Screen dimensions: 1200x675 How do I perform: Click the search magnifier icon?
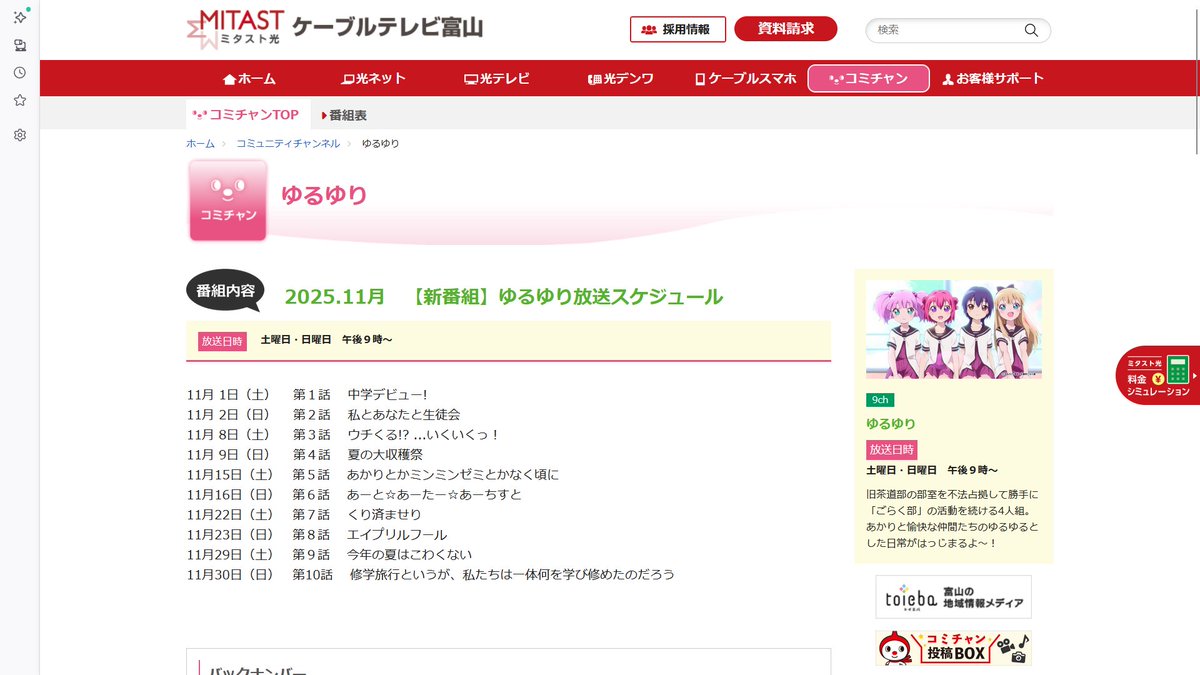[x=1031, y=30]
